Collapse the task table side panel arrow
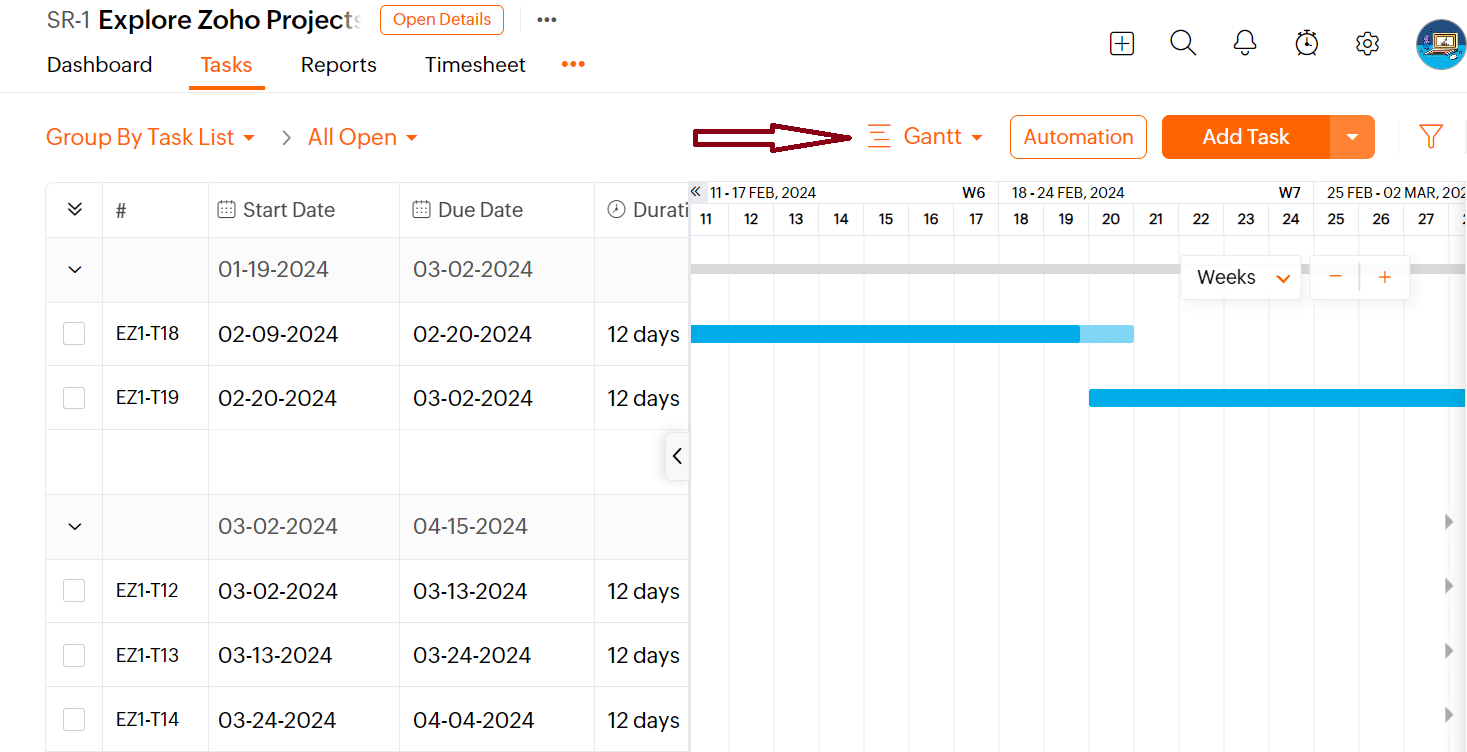1467x752 pixels. (677, 456)
